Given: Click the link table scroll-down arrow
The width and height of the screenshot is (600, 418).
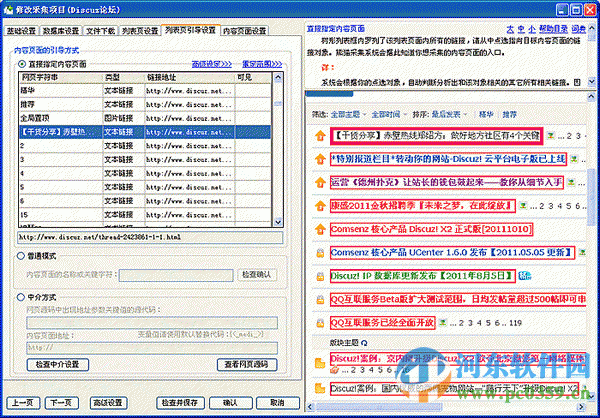Looking at the screenshot, I should pos(278,222).
